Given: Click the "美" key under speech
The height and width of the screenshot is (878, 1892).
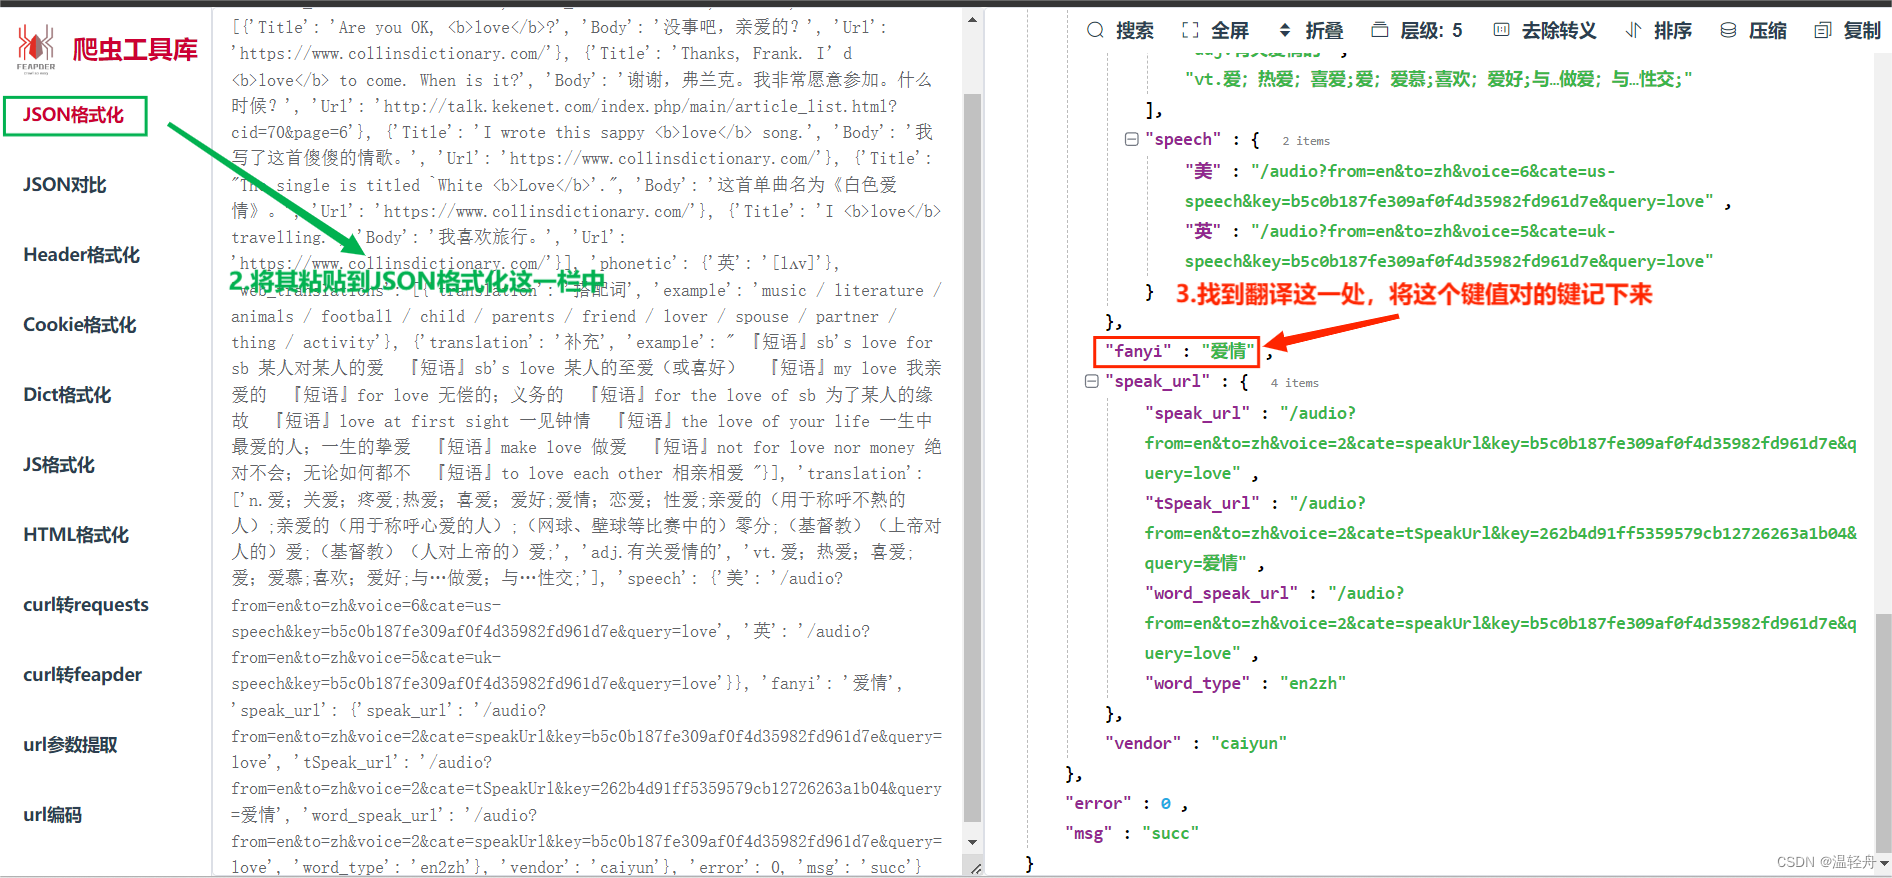Looking at the screenshot, I should click(x=1203, y=171).
